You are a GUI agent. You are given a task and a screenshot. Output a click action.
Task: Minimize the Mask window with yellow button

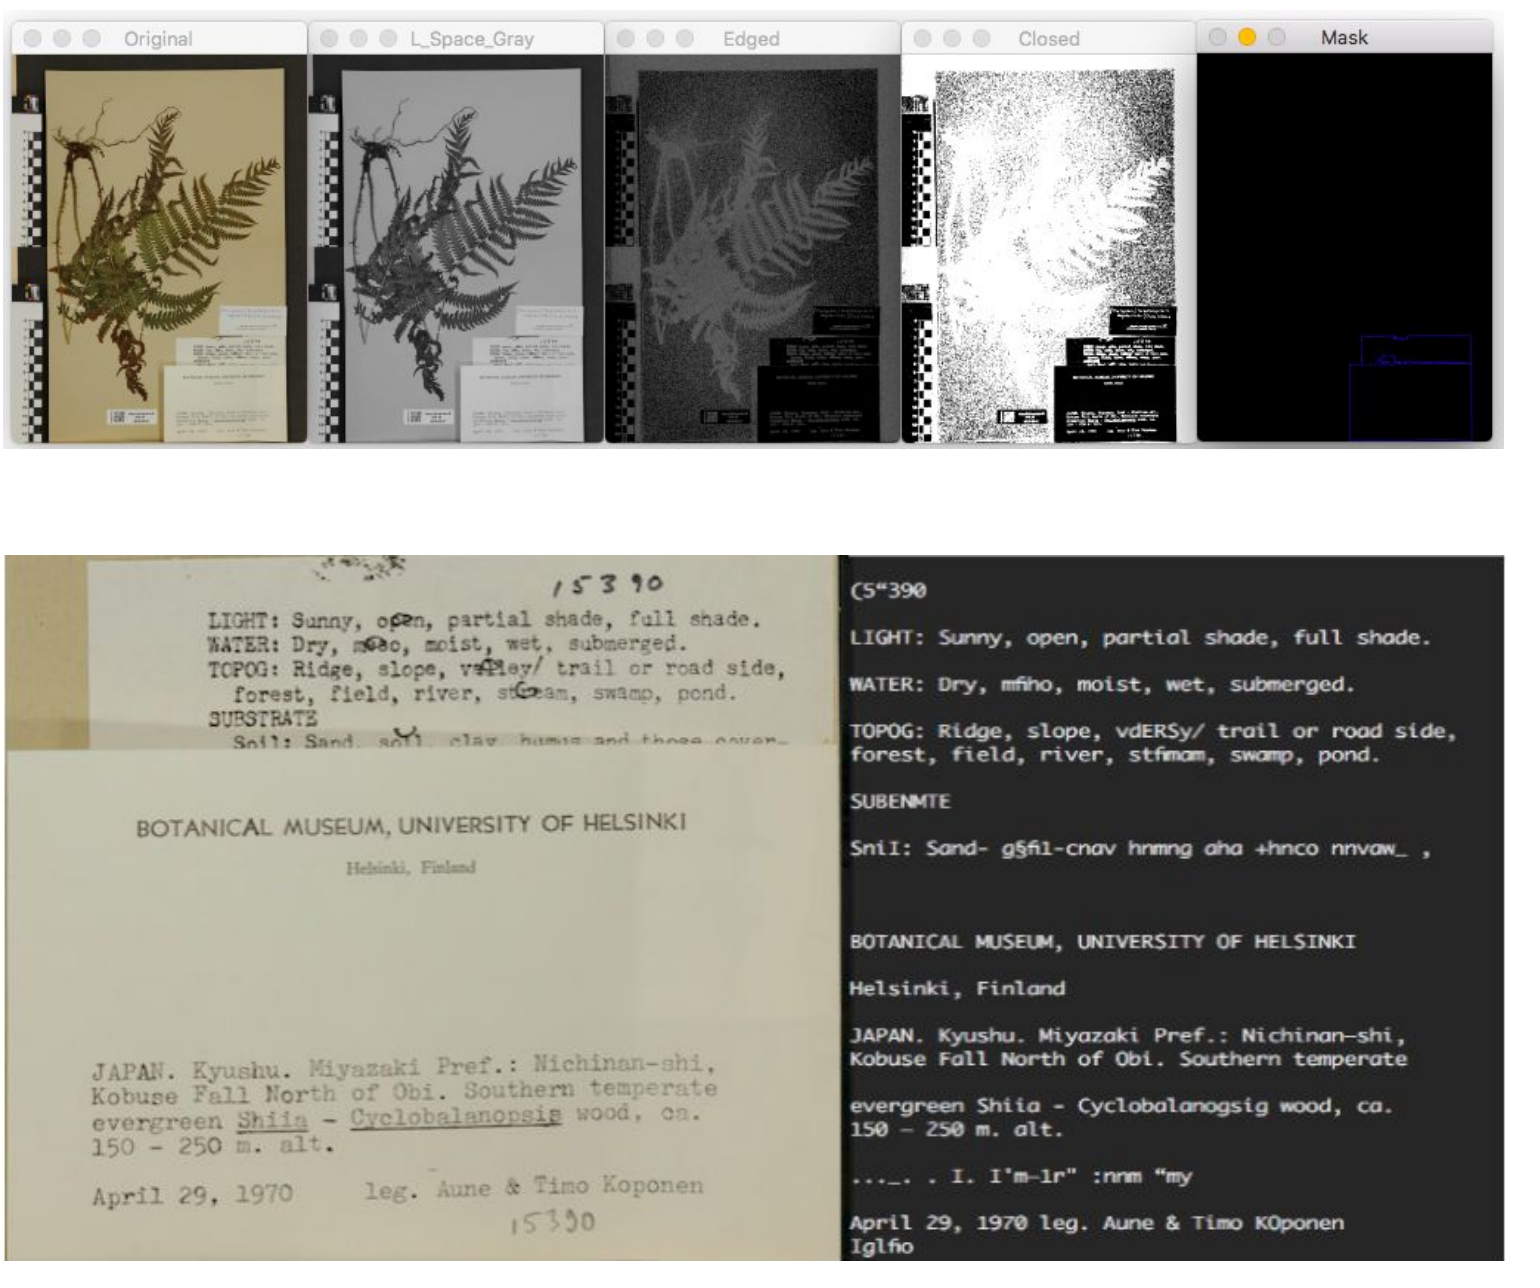(1247, 37)
